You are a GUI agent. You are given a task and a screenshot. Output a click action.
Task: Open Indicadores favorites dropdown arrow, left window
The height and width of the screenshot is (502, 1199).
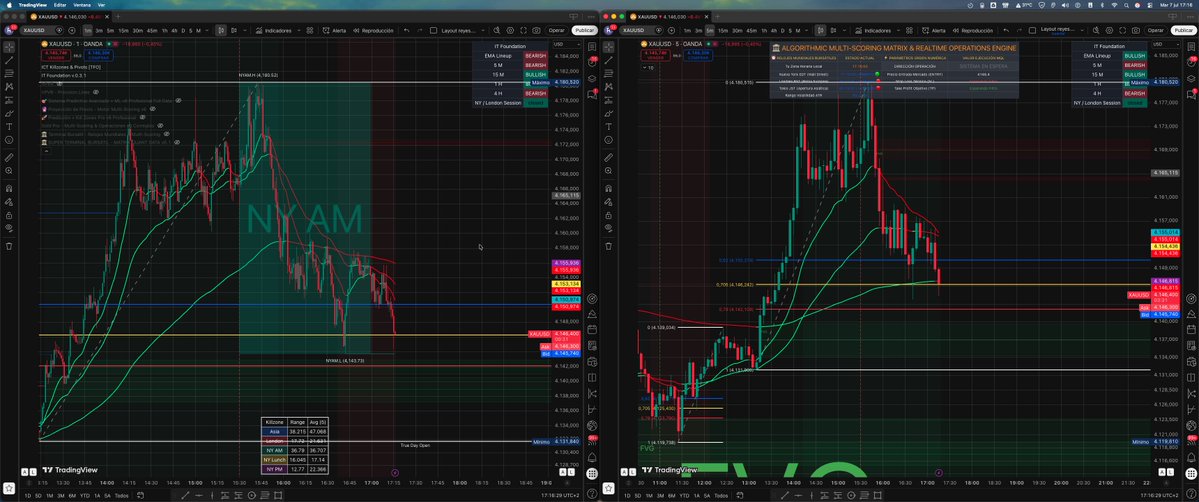point(297,31)
